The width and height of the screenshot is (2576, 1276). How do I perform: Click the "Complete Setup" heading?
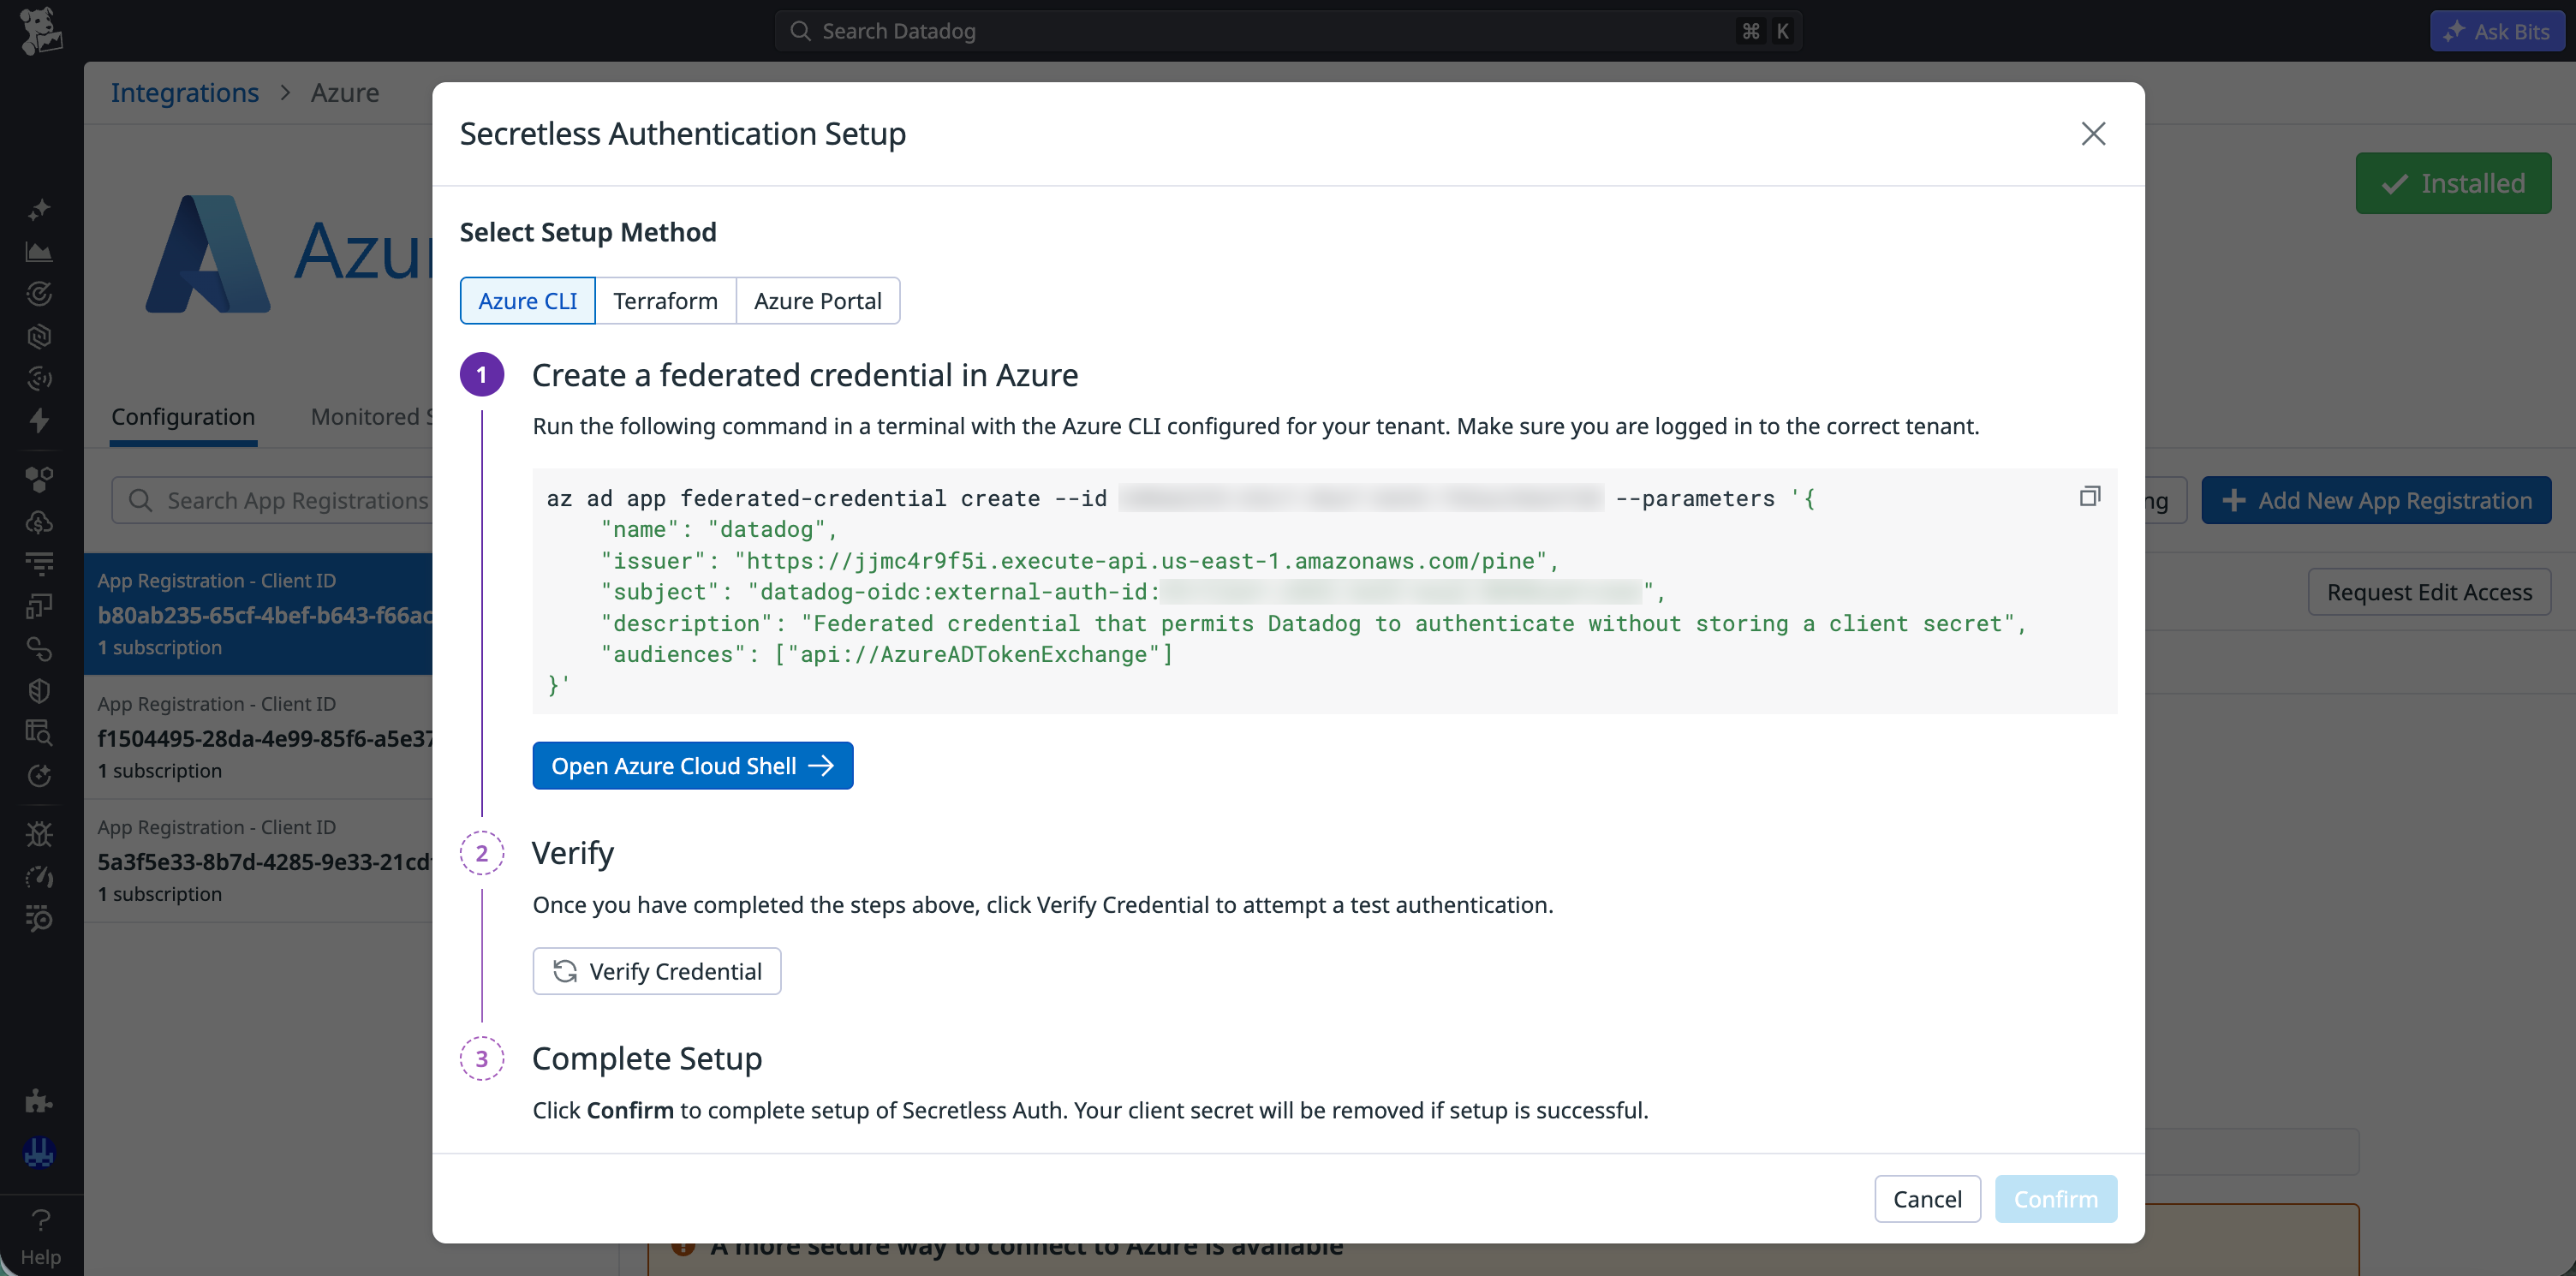(x=647, y=1058)
